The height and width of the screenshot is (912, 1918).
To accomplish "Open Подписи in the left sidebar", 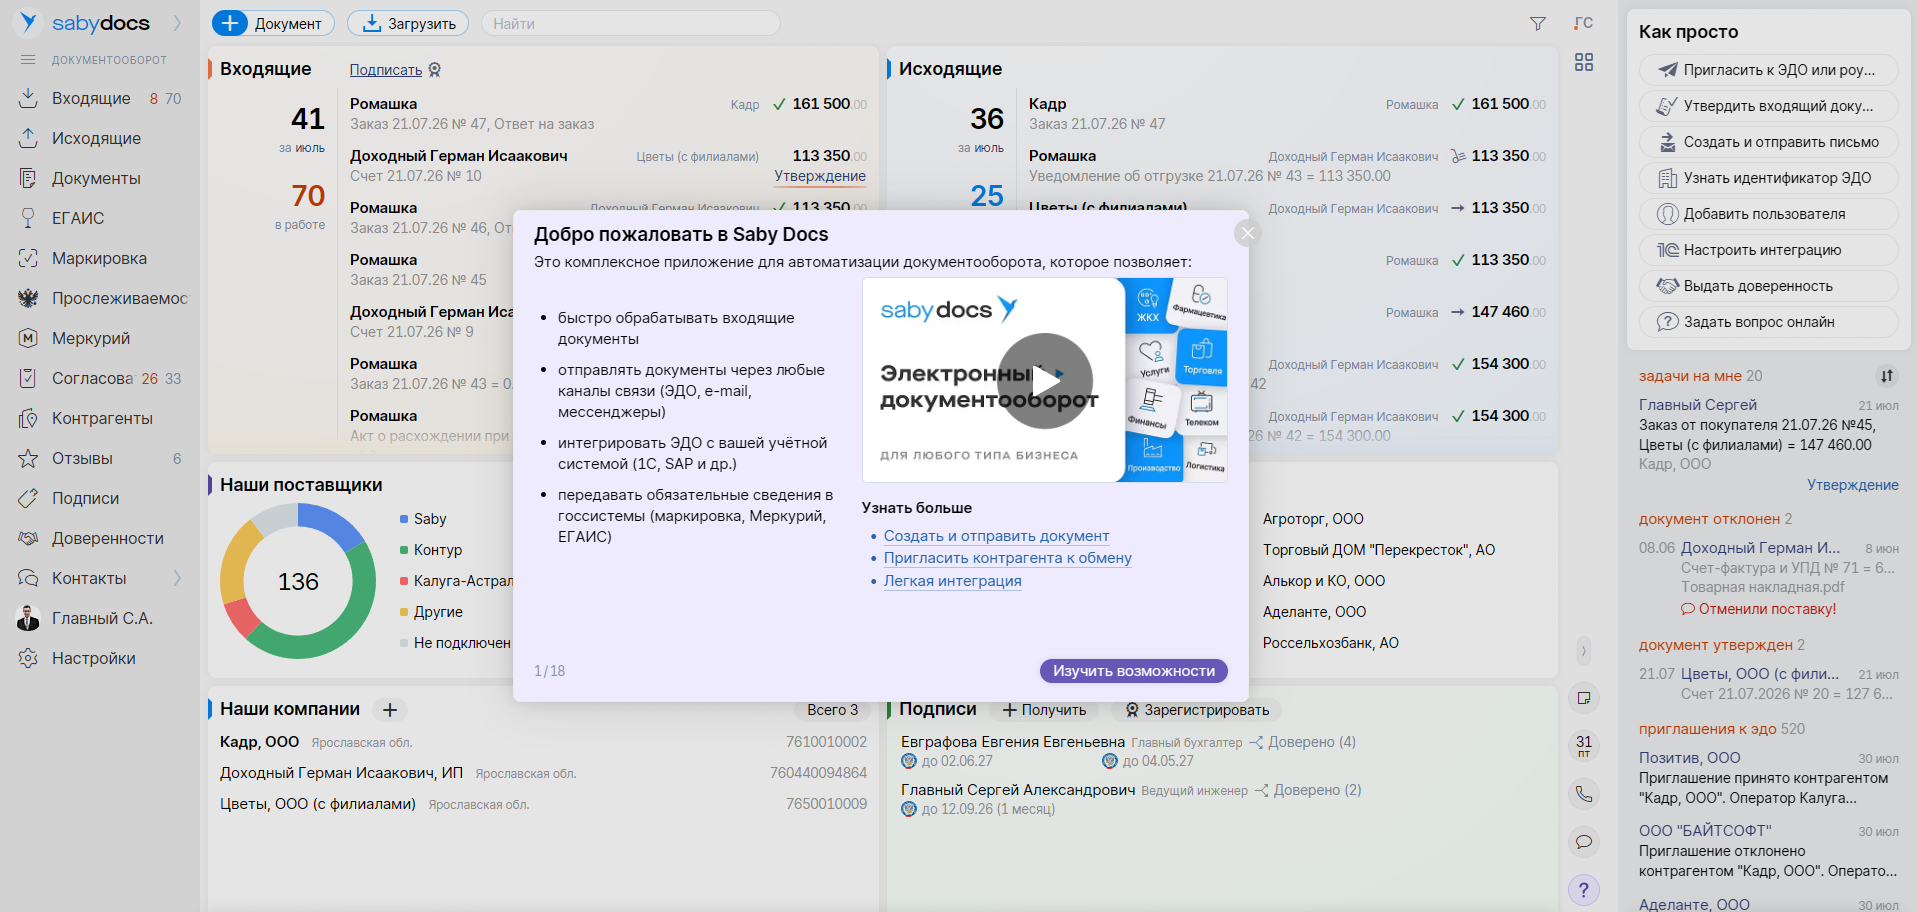I will coord(85,498).
